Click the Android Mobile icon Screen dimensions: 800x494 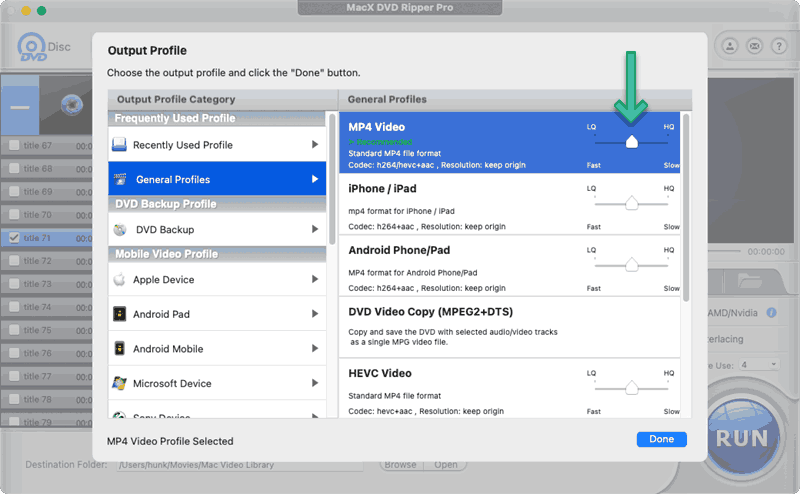coord(119,349)
